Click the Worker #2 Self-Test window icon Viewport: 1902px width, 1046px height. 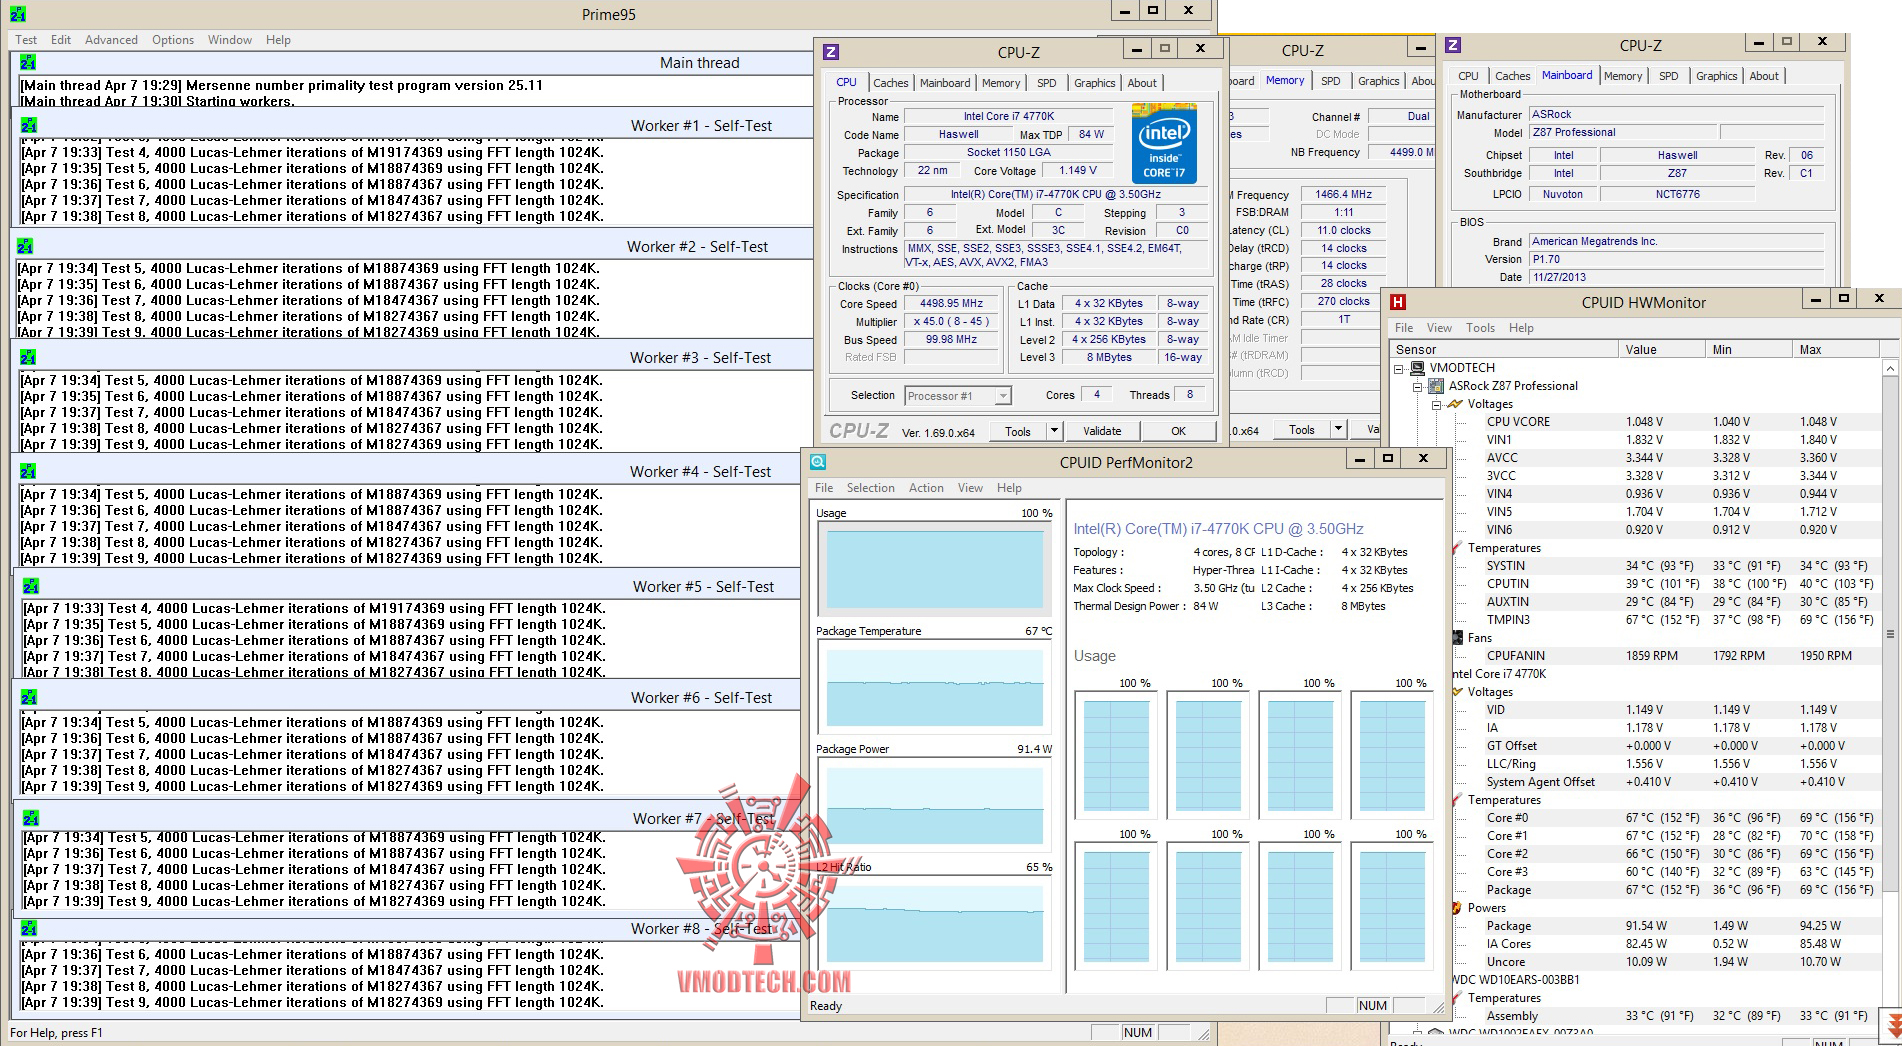(25, 246)
